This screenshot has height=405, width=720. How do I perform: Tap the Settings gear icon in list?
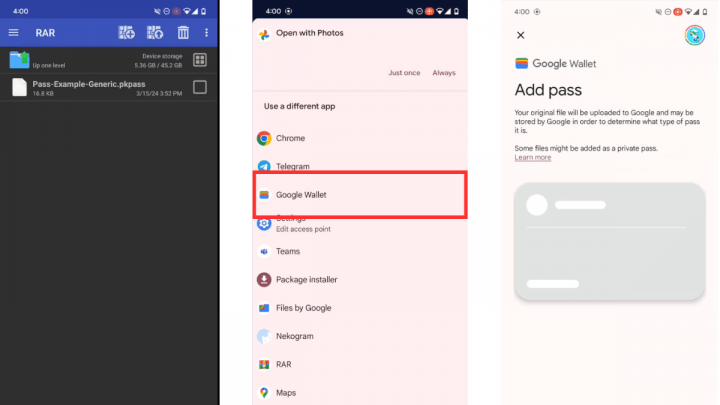tap(264, 224)
